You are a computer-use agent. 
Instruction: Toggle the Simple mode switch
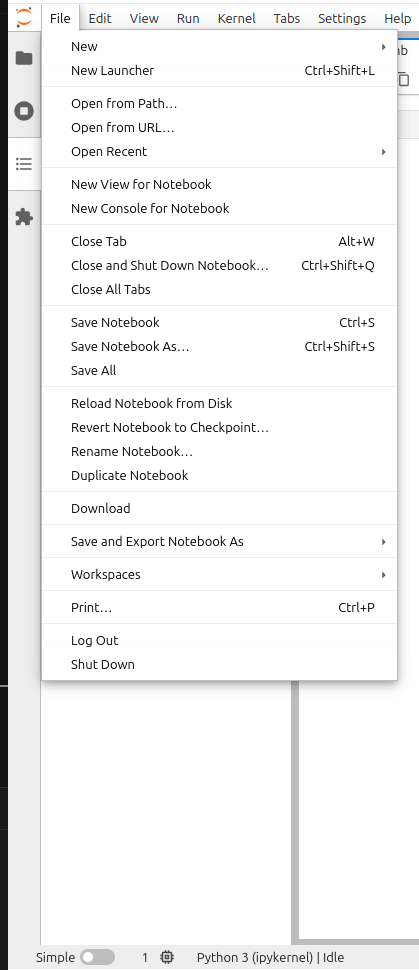[x=98, y=957]
